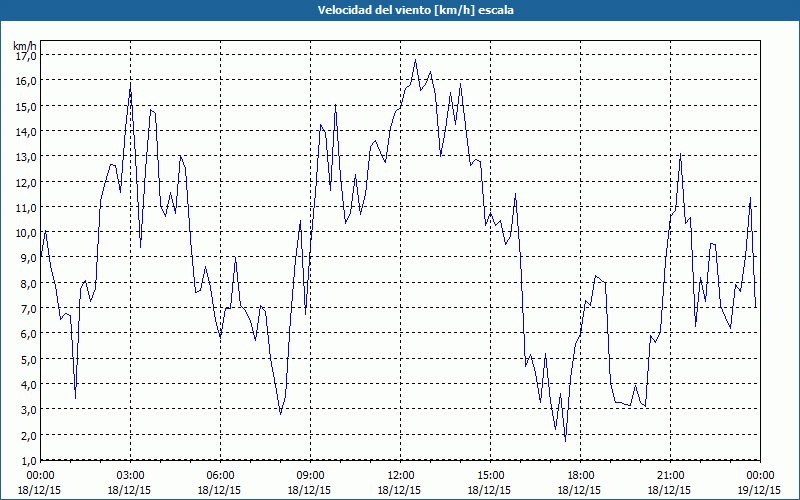Click the '18:00' time label
800x500 pixels.
click(x=581, y=476)
